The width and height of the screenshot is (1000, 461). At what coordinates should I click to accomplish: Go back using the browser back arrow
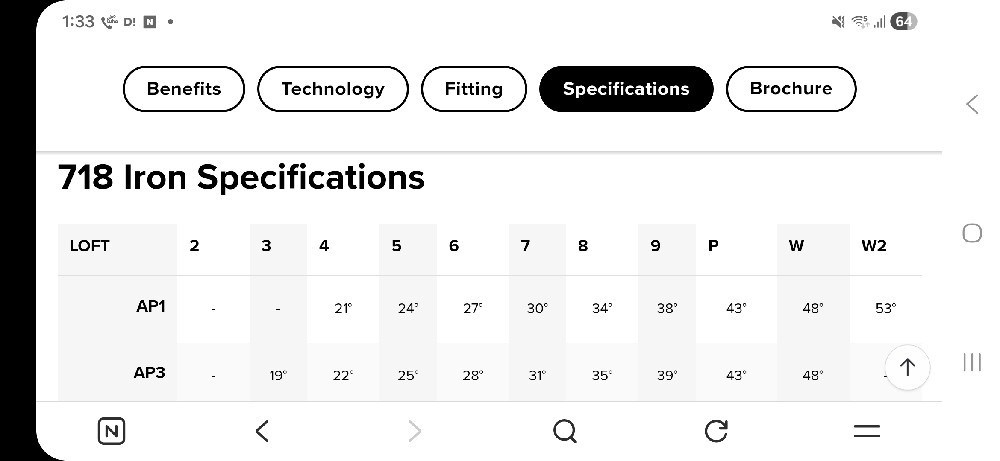click(x=262, y=432)
